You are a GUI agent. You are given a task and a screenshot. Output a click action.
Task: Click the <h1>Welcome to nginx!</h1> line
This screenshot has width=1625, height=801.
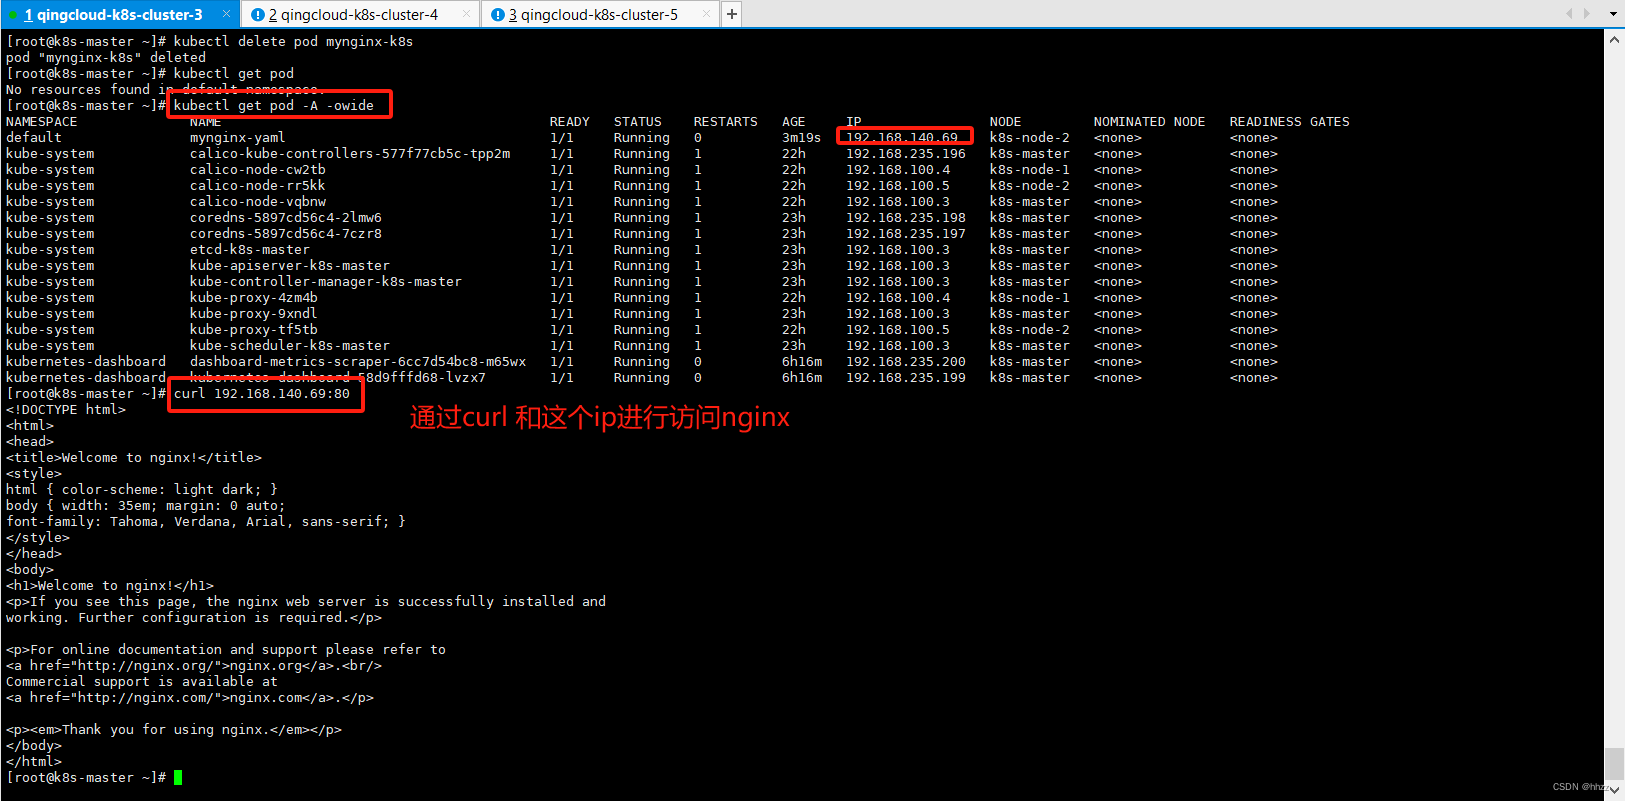point(109,586)
